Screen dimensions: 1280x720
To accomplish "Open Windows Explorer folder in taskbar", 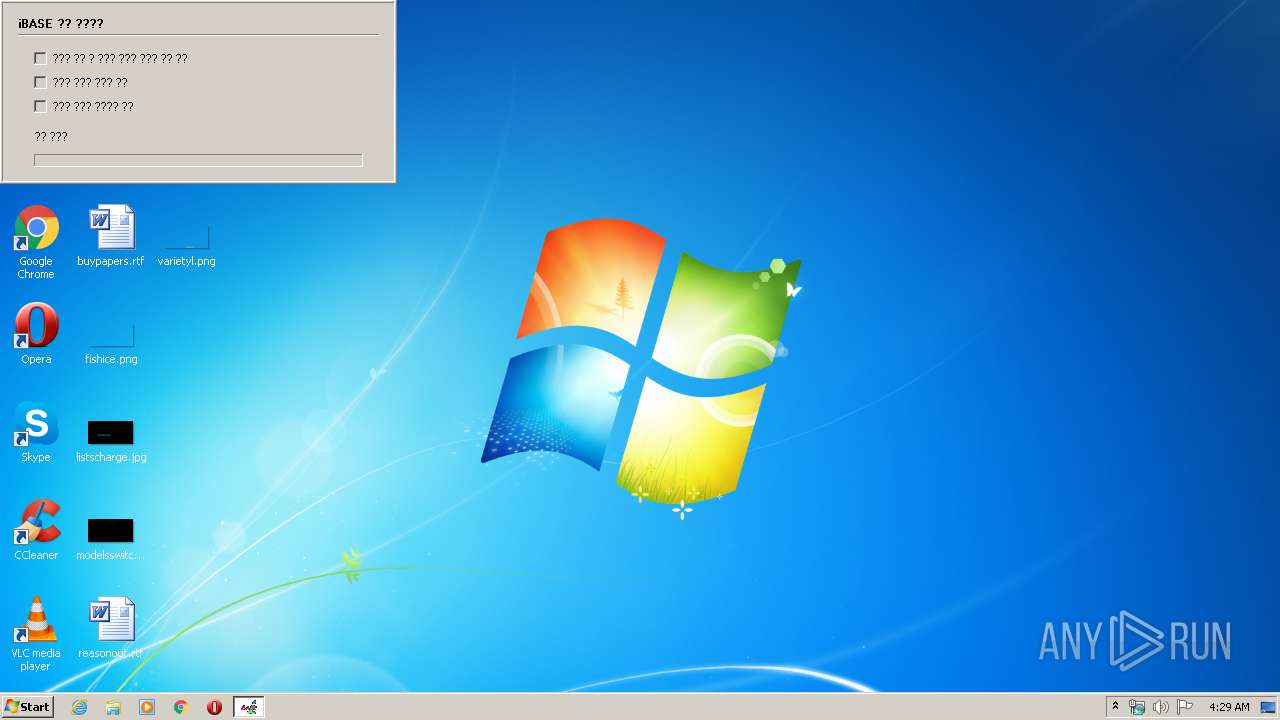I will (x=113, y=707).
